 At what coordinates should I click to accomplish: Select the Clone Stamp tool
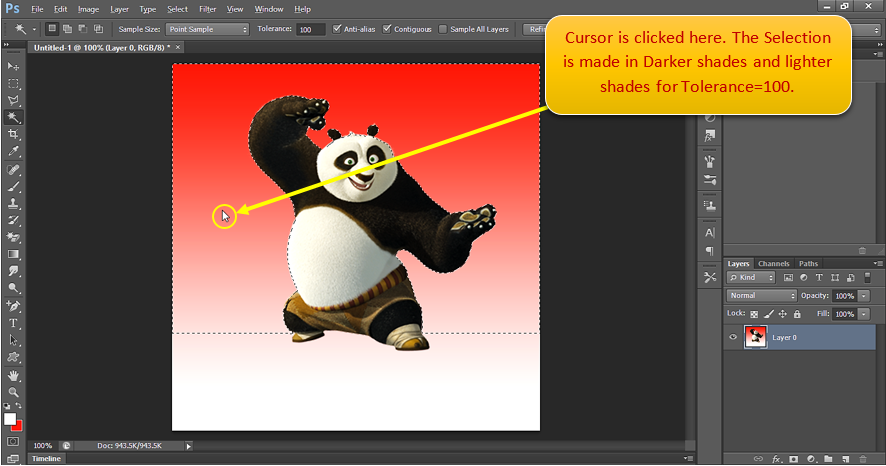coord(13,203)
